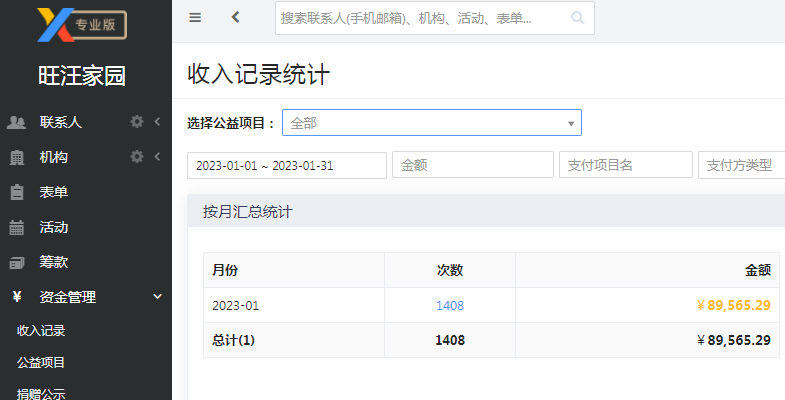Open the date range picker field

click(x=287, y=165)
